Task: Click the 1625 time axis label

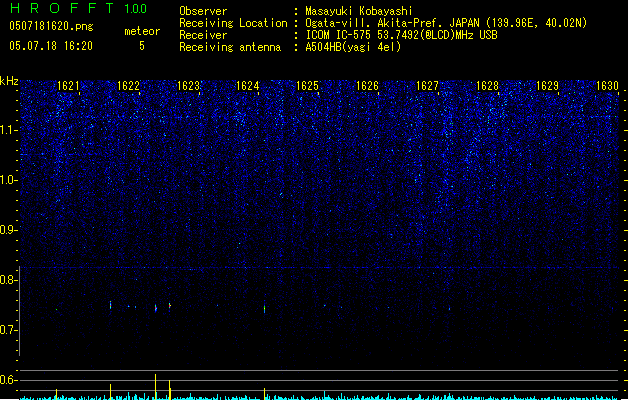Action: [x=307, y=86]
